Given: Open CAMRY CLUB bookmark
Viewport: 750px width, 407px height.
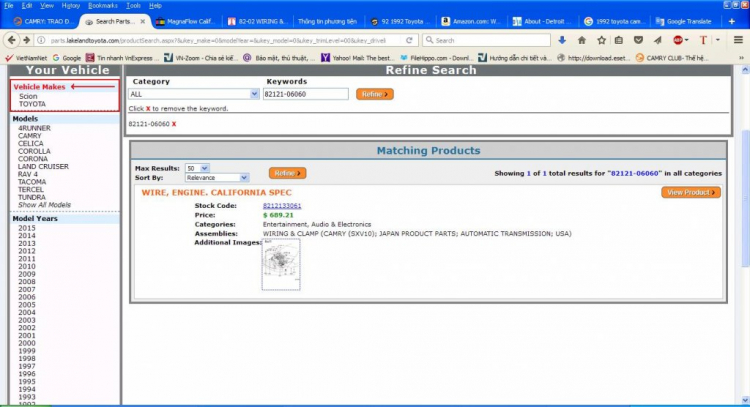Looking at the screenshot, I should 671,58.
